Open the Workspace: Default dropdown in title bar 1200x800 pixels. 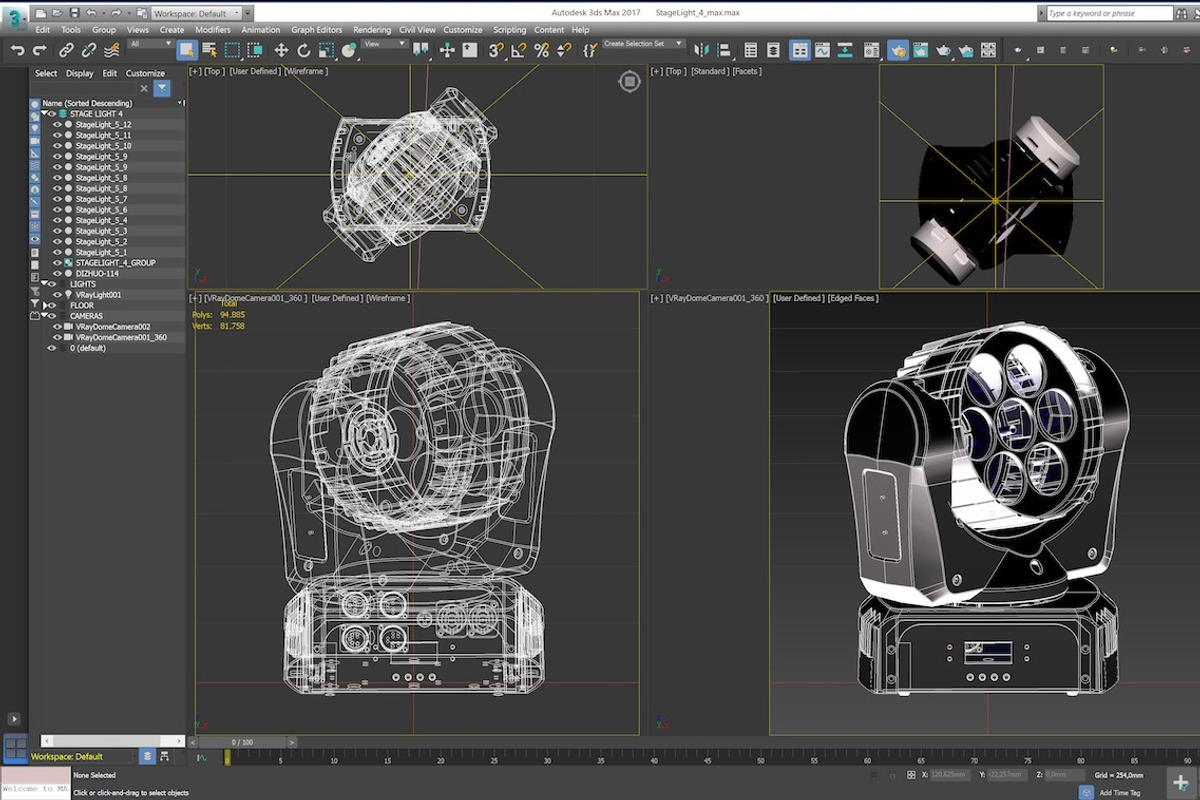[195, 14]
